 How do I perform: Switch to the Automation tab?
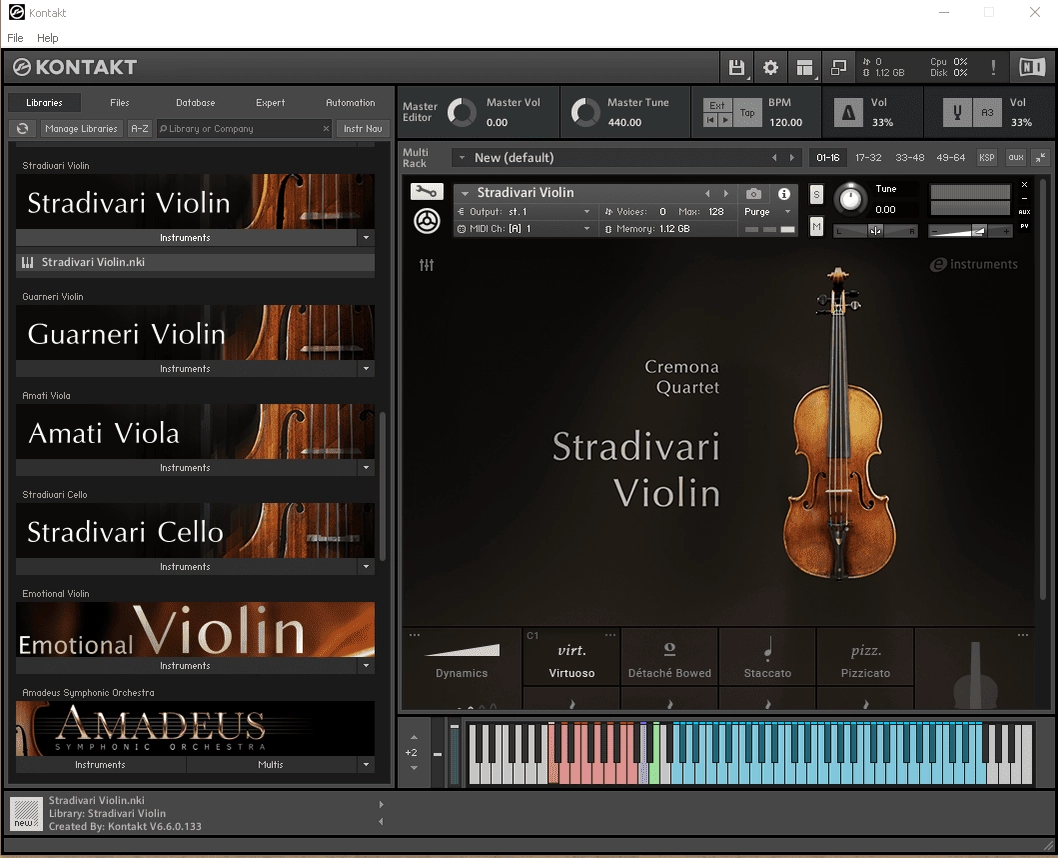click(350, 103)
